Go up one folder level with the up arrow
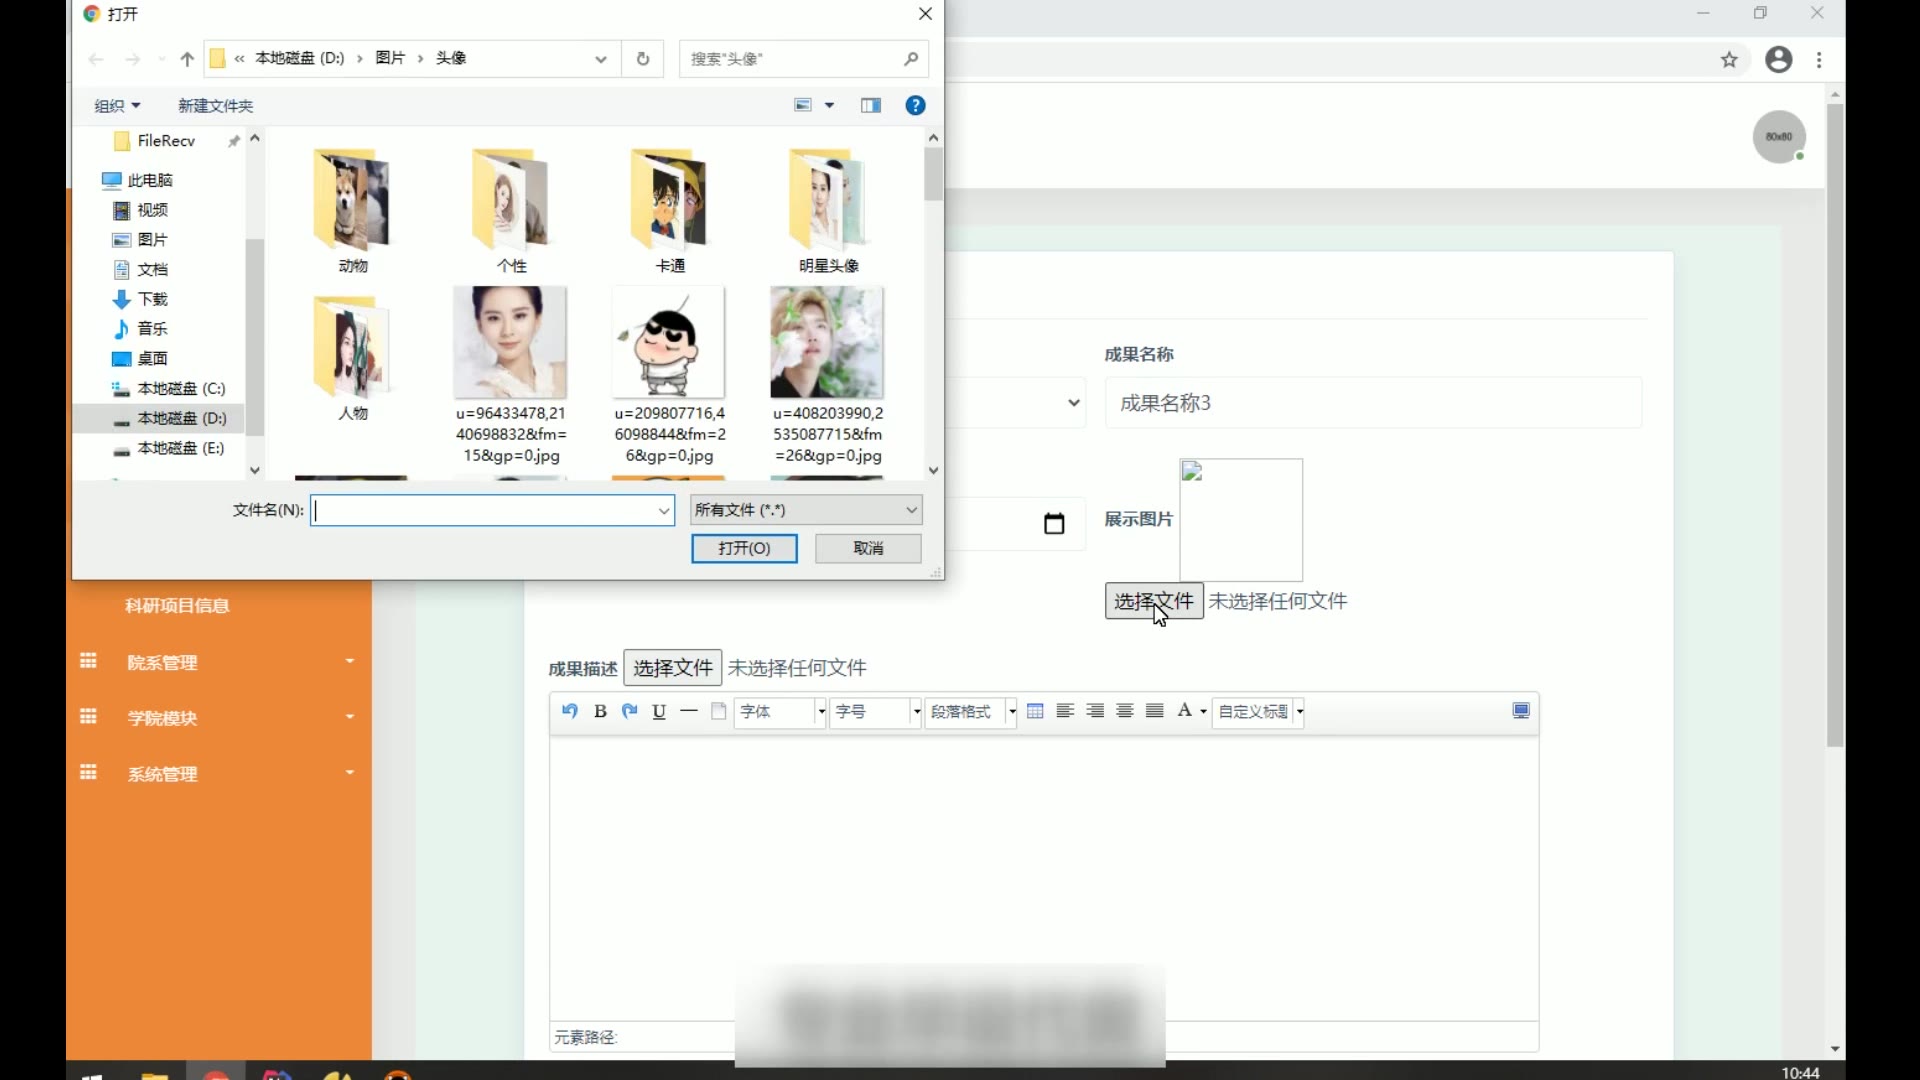 (x=186, y=59)
